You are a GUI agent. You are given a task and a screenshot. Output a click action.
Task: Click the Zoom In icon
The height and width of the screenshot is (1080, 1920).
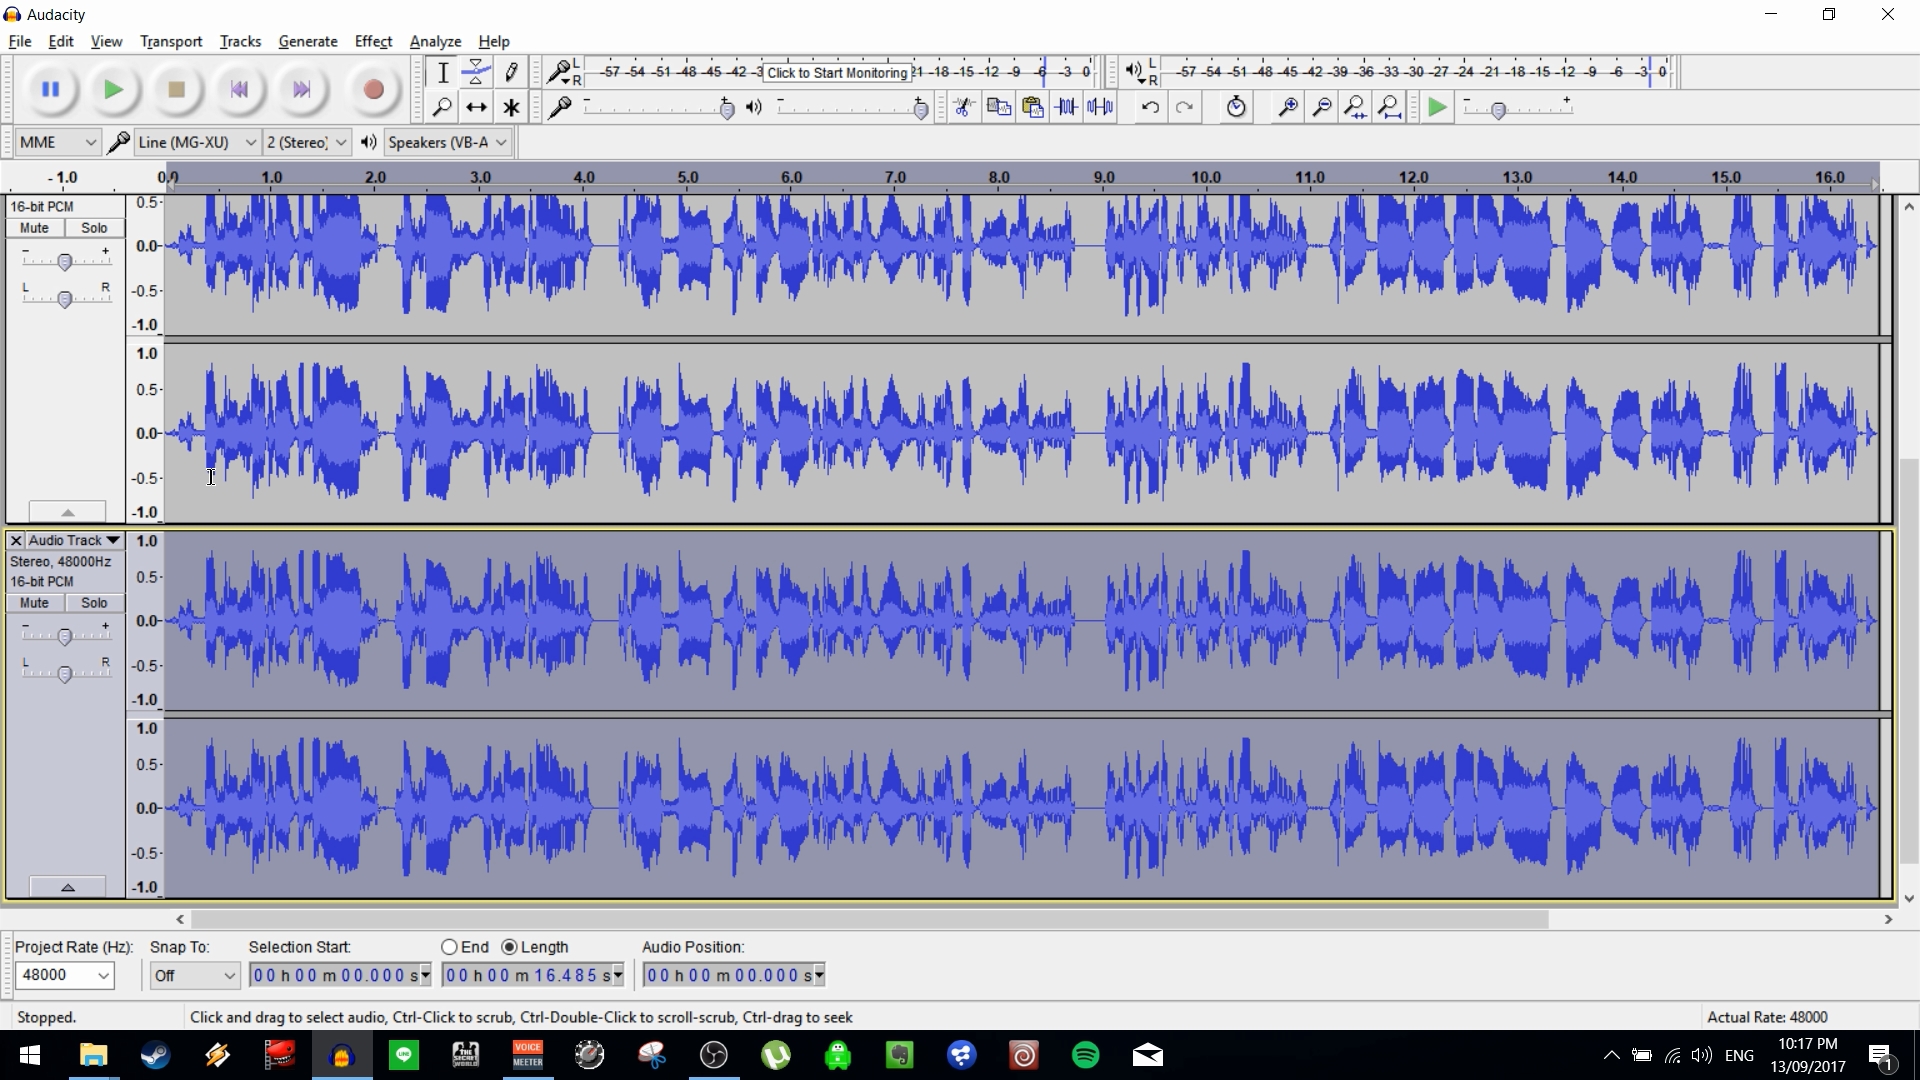(1288, 107)
